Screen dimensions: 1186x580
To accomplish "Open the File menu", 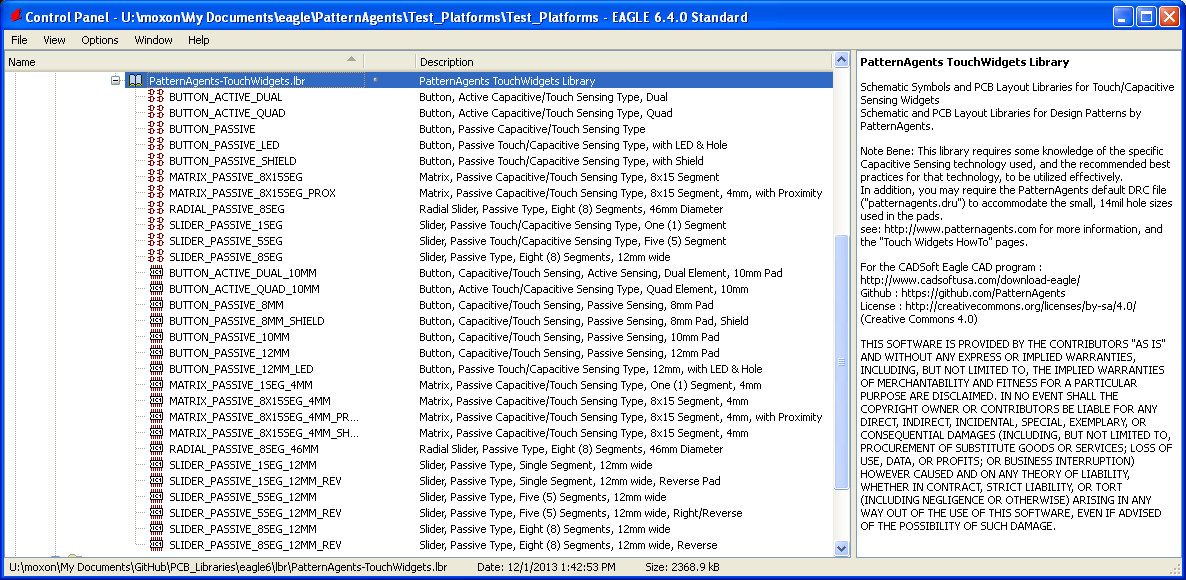I will point(19,40).
